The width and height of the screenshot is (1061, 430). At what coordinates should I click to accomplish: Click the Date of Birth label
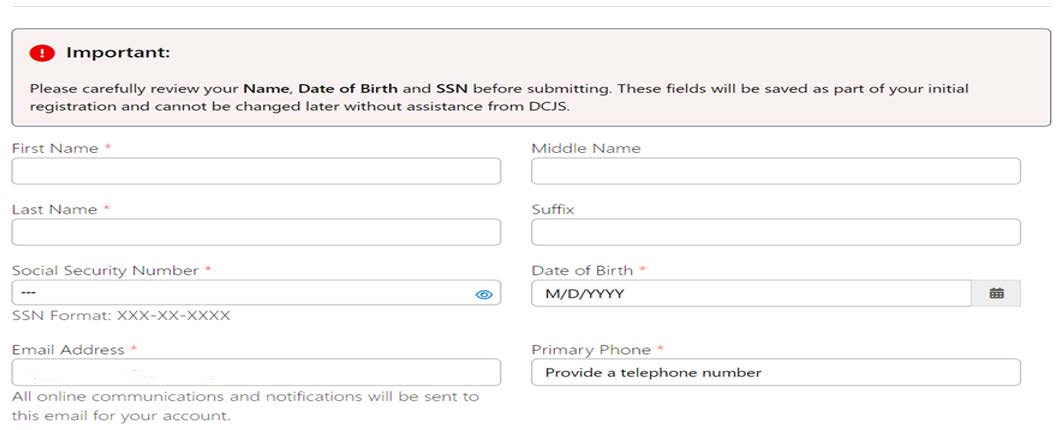(x=582, y=270)
